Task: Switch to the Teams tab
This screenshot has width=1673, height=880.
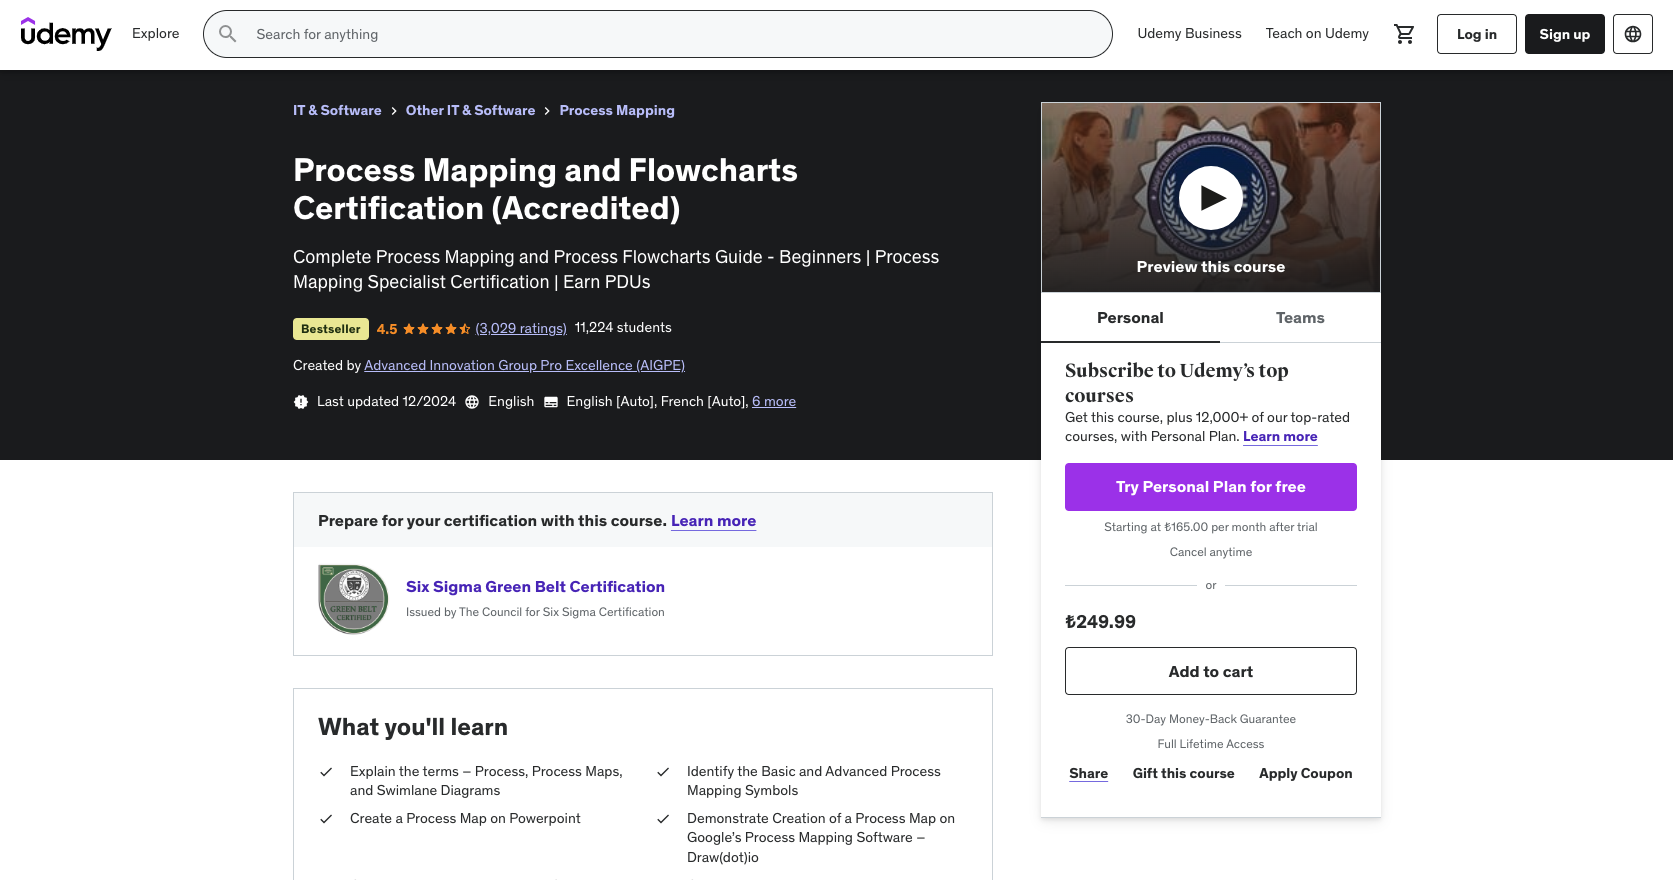Action: point(1299,318)
